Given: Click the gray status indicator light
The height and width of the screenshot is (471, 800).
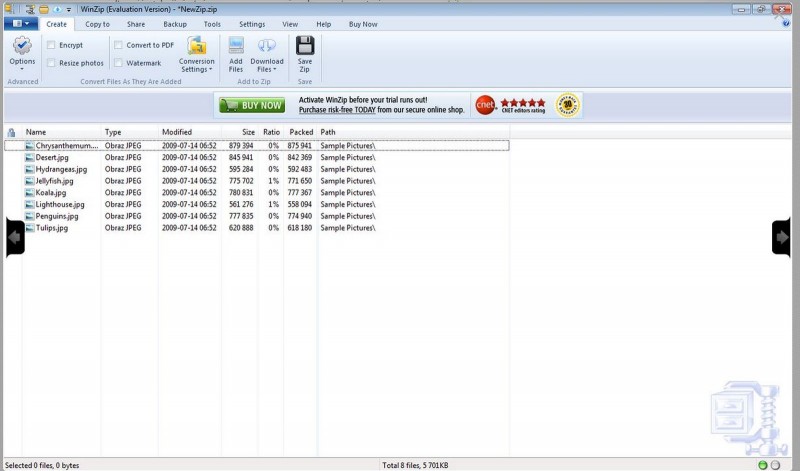Looking at the screenshot, I should pyautogui.click(x=775, y=465).
